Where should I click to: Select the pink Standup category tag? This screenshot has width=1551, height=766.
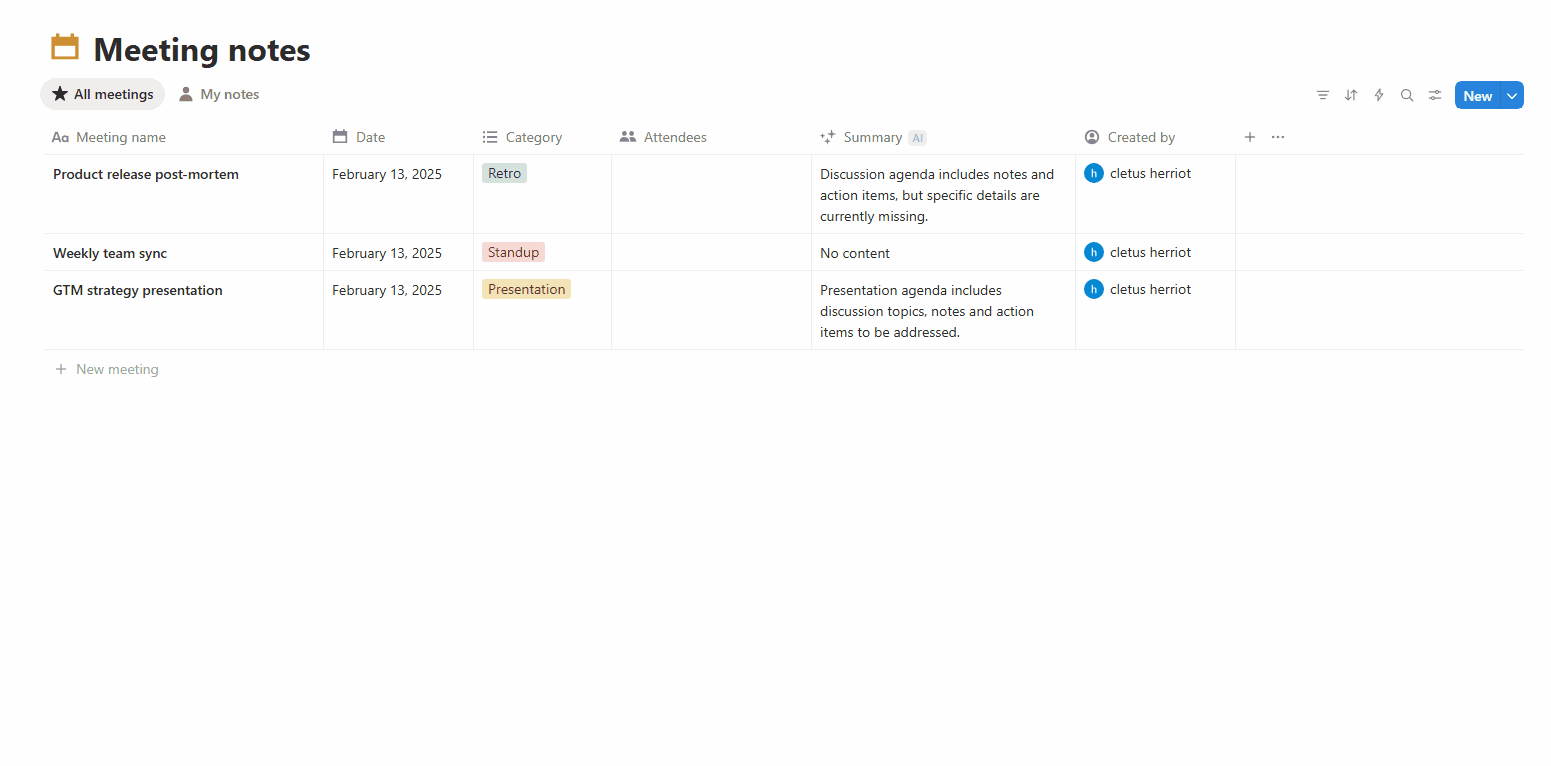pos(513,252)
